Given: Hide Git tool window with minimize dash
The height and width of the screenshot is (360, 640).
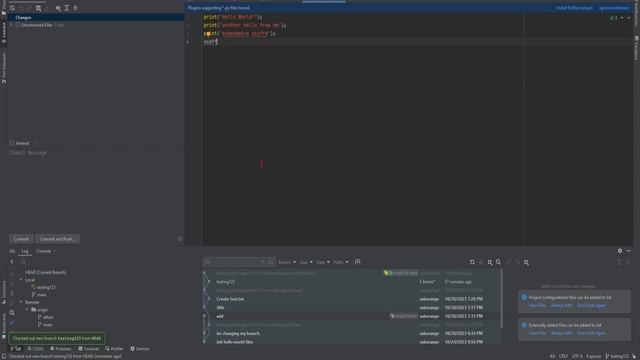Looking at the screenshot, I should (x=629, y=251).
